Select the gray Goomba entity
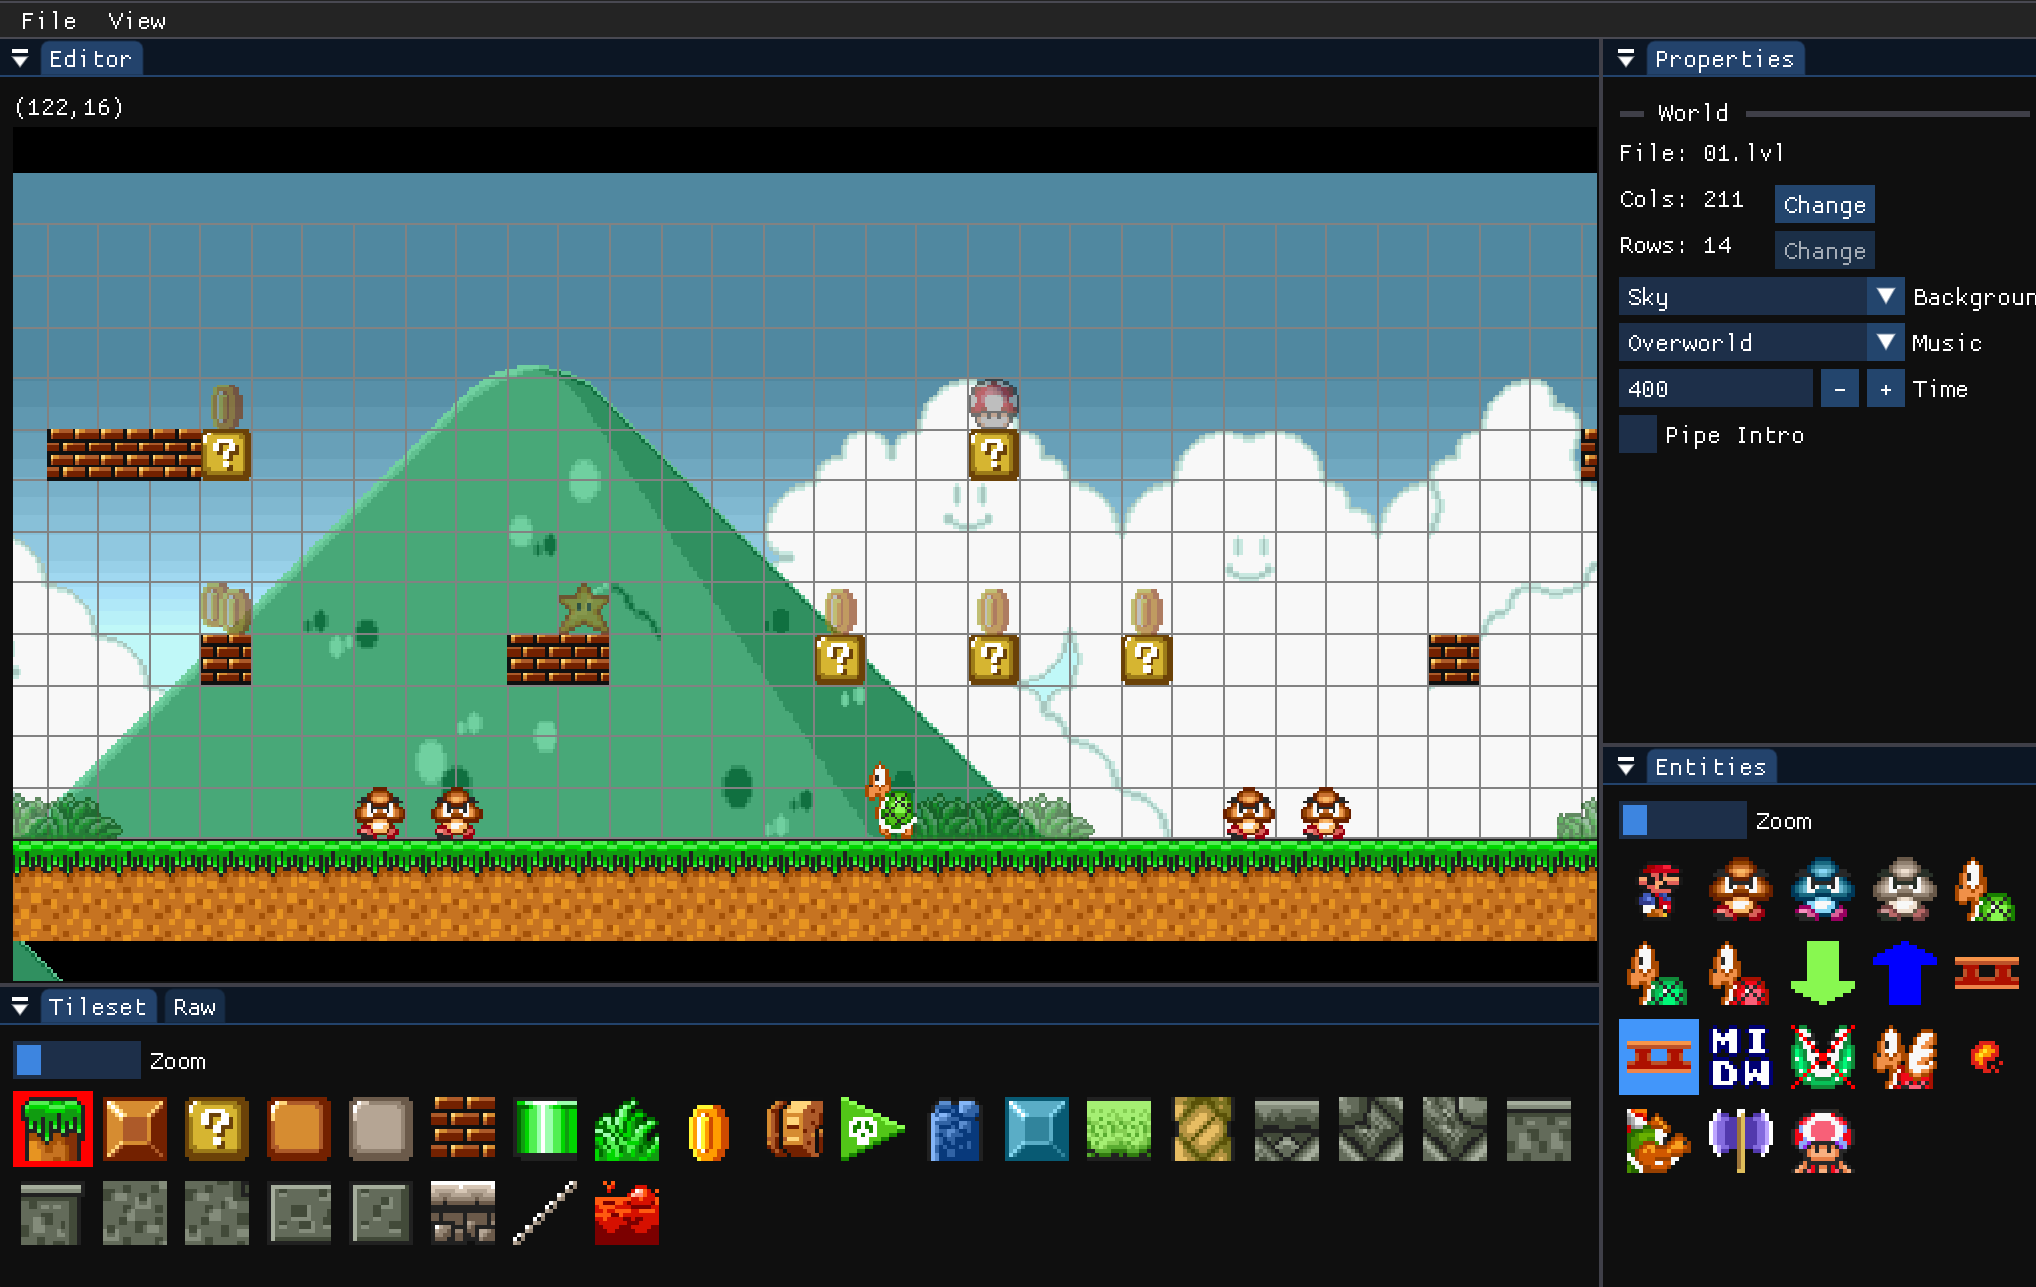The width and height of the screenshot is (2036, 1287). [x=1904, y=889]
